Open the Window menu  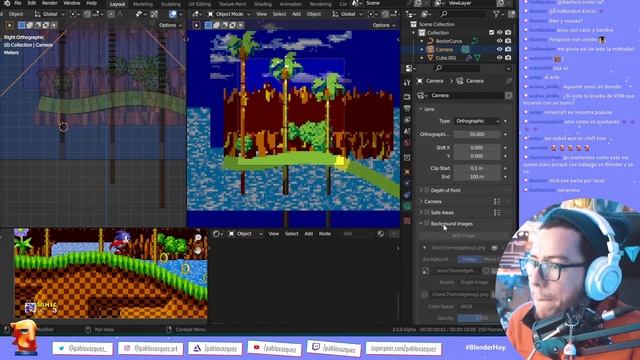72,3
